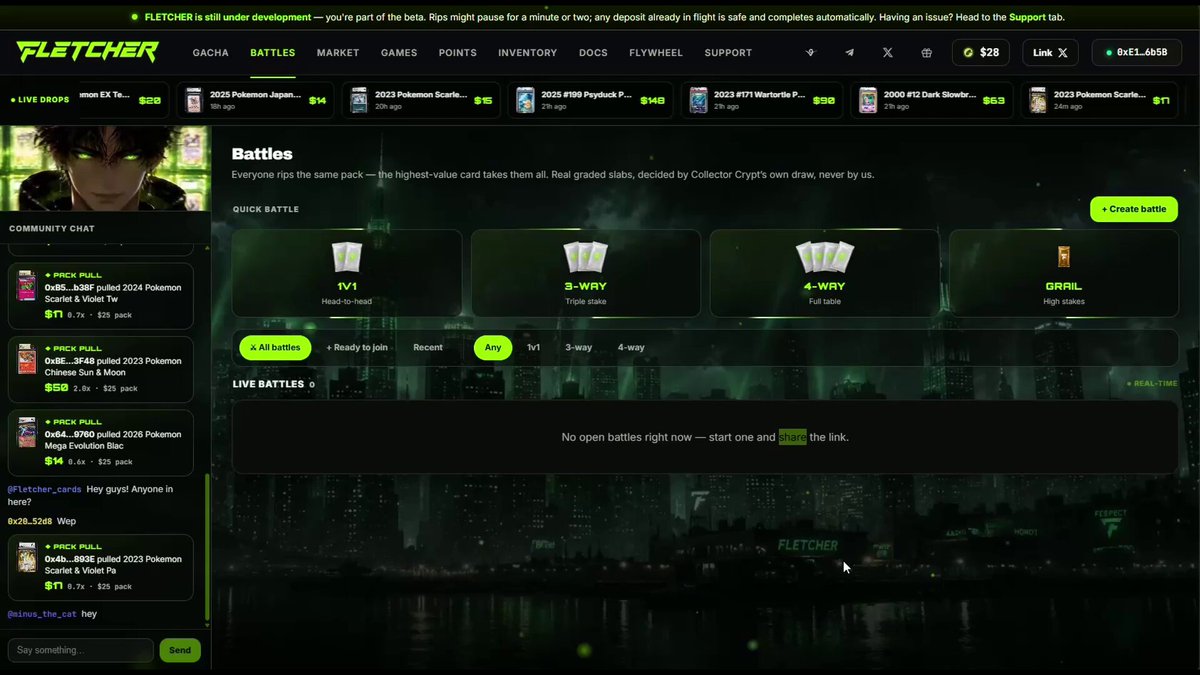Open the $28 balance pill
Screen dimensions: 1200x675
point(981,53)
